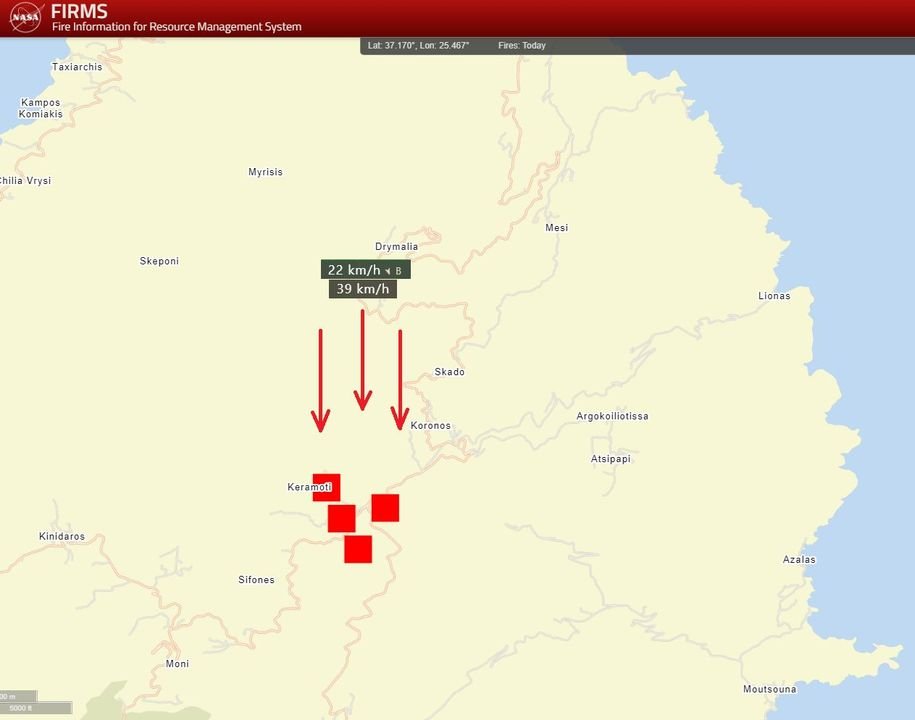The width and height of the screenshot is (915, 720).
Task: Select the southernmost fire hotspot square
Action: [358, 549]
